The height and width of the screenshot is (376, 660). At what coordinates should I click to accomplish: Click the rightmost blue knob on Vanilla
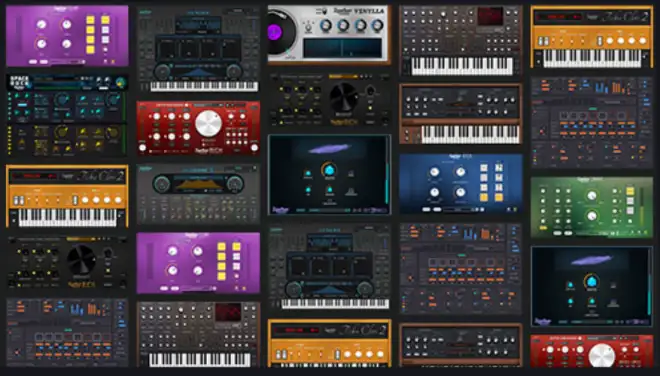[378, 26]
